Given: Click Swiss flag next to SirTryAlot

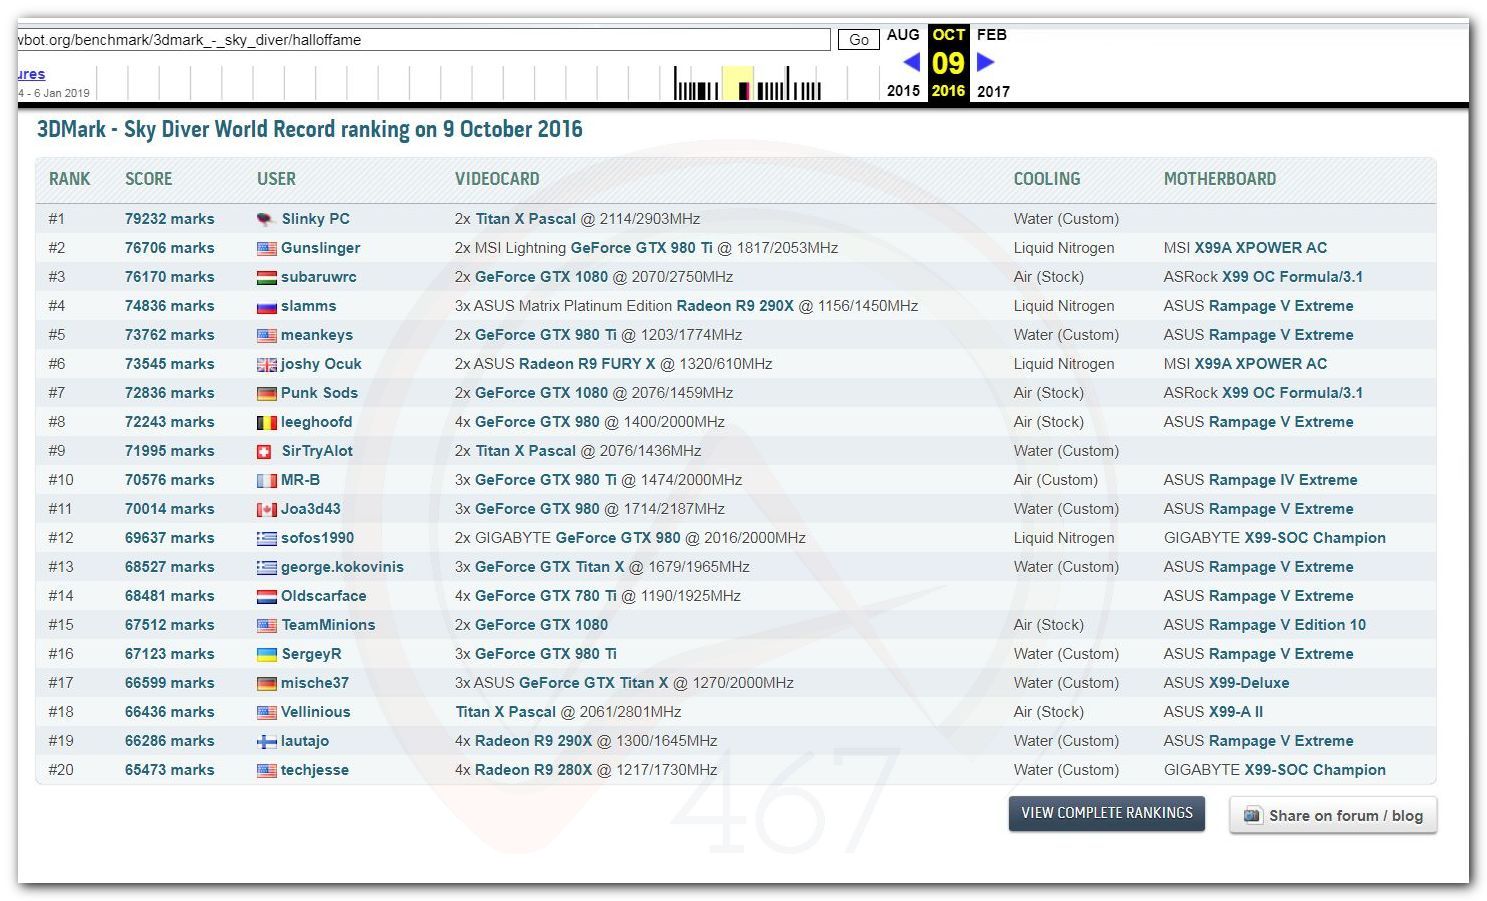Looking at the screenshot, I should (264, 451).
